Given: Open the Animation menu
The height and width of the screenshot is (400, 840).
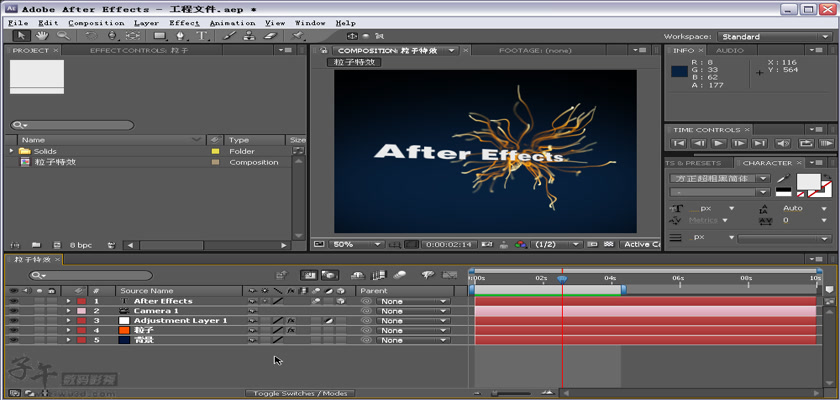Looking at the screenshot, I should click(x=232, y=23).
